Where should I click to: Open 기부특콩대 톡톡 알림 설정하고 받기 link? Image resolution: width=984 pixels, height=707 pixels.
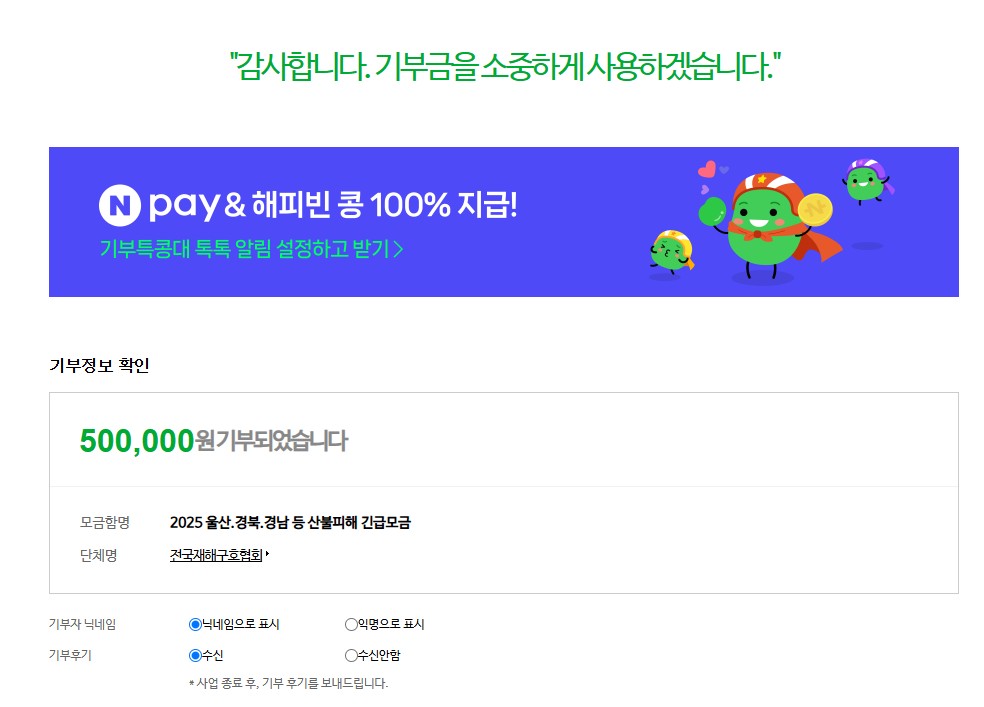(251, 249)
